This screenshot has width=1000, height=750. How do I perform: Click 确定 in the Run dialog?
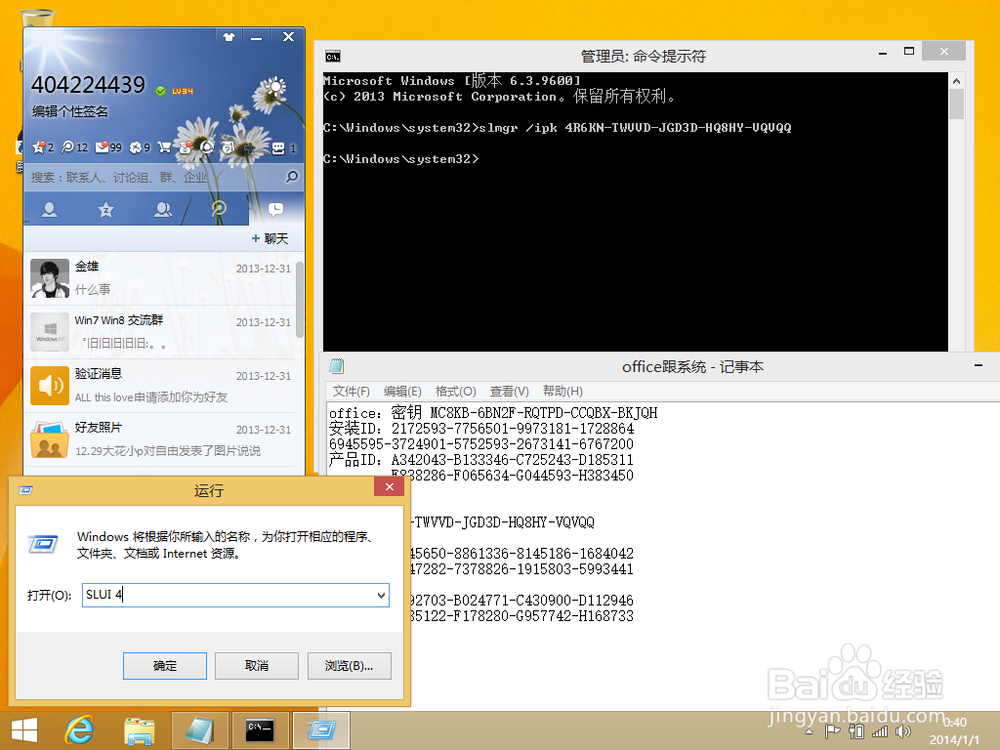[x=165, y=666]
